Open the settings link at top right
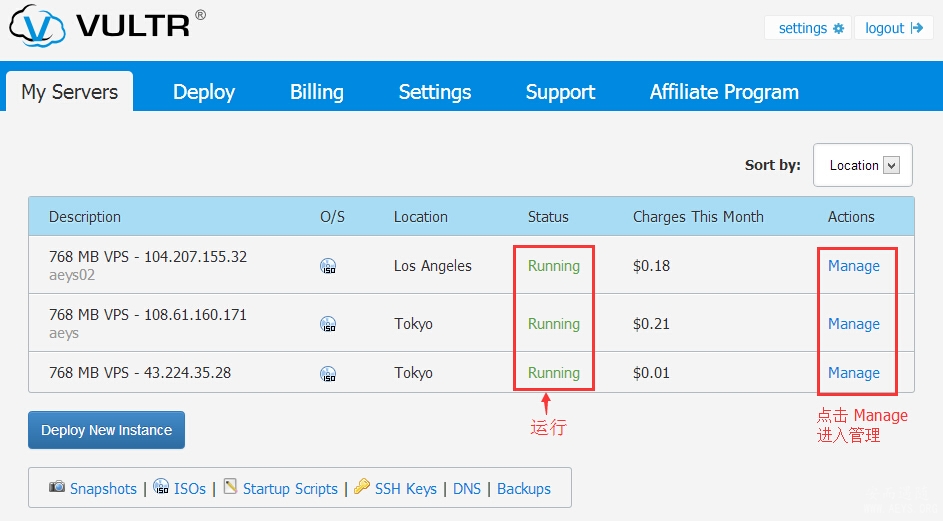This screenshot has height=521, width=943. point(808,28)
